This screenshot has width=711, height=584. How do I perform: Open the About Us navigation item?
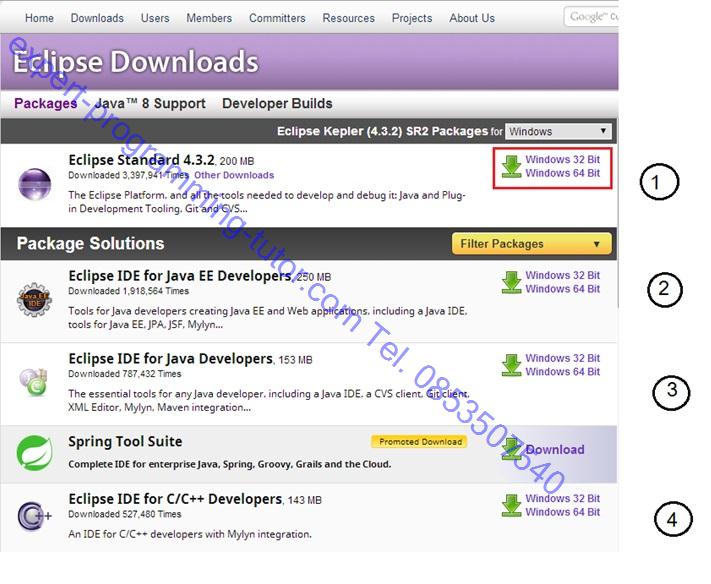point(472,18)
